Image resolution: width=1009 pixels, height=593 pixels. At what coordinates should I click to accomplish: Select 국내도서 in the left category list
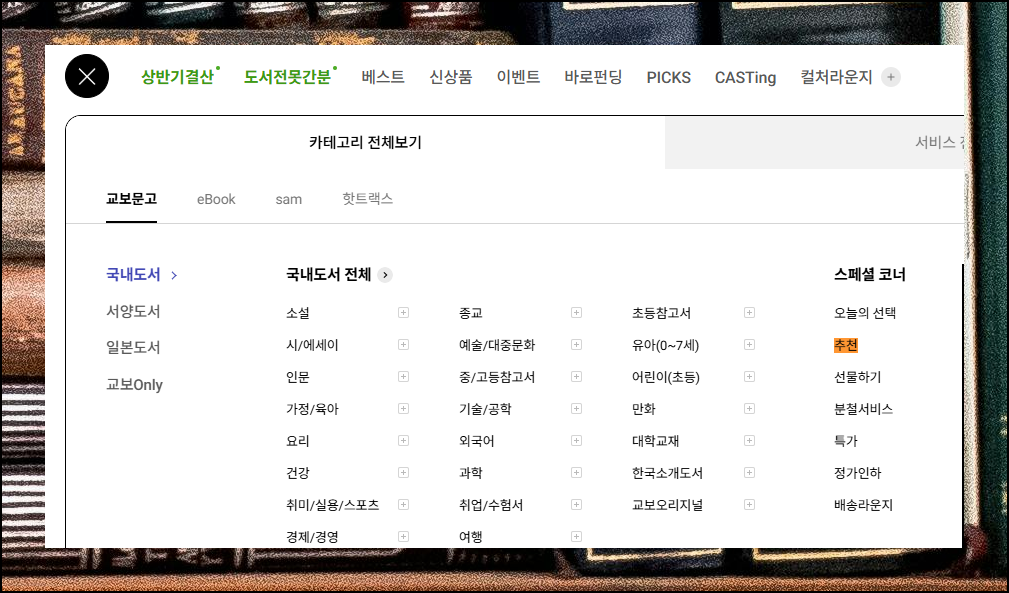(133, 275)
